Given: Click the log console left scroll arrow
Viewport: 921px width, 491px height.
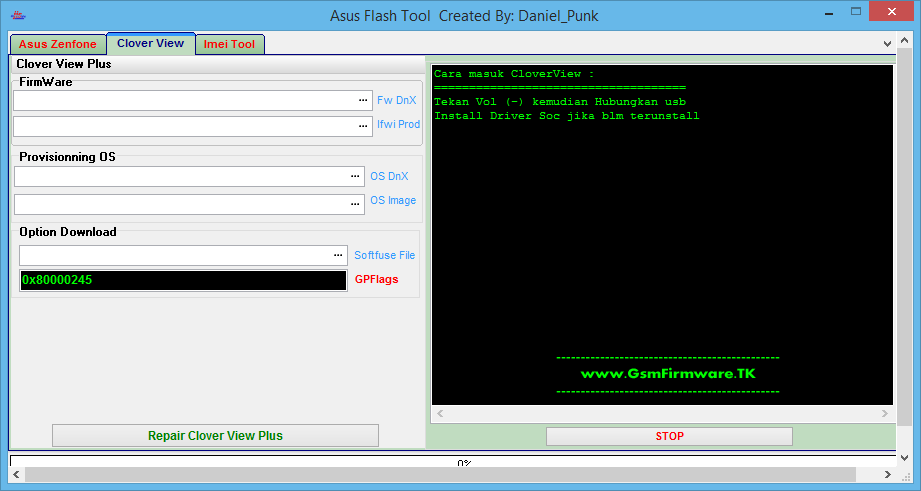Looking at the screenshot, I should pyautogui.click(x=440, y=413).
